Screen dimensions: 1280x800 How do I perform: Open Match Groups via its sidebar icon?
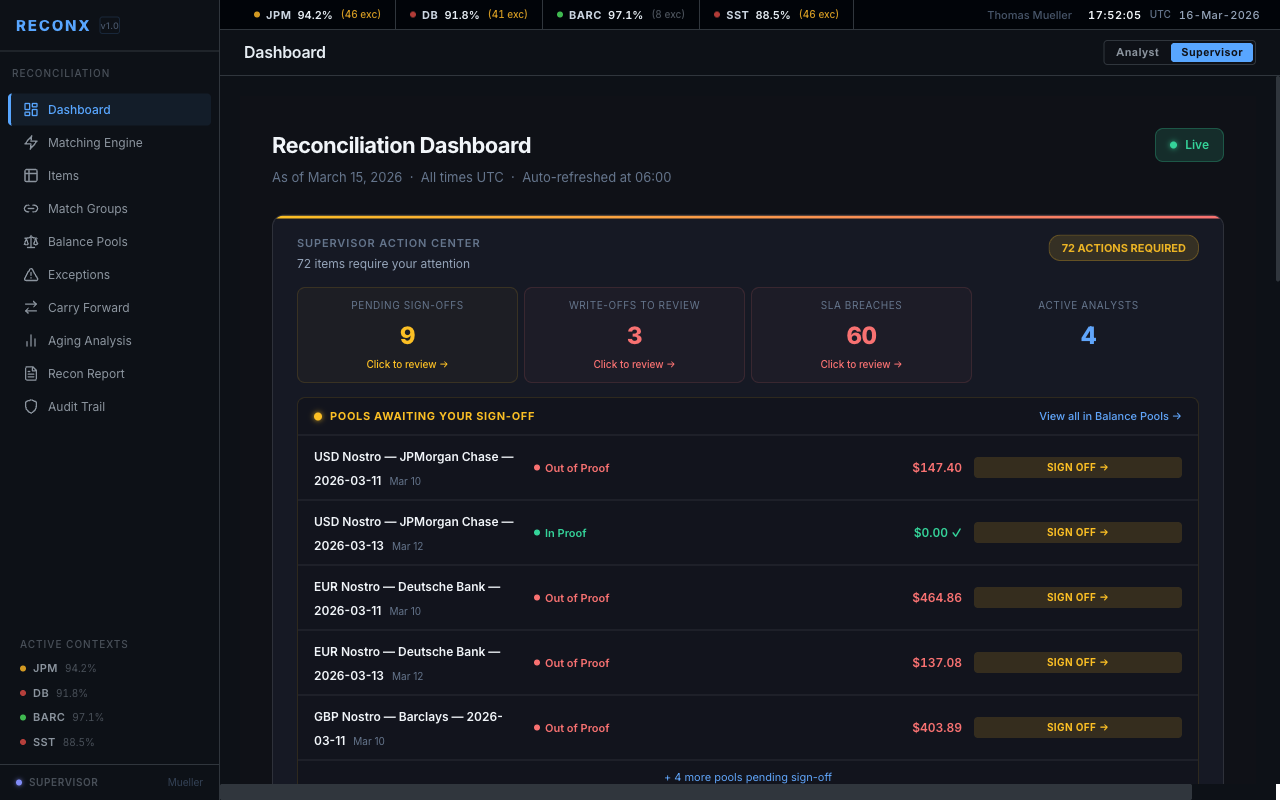point(31,208)
